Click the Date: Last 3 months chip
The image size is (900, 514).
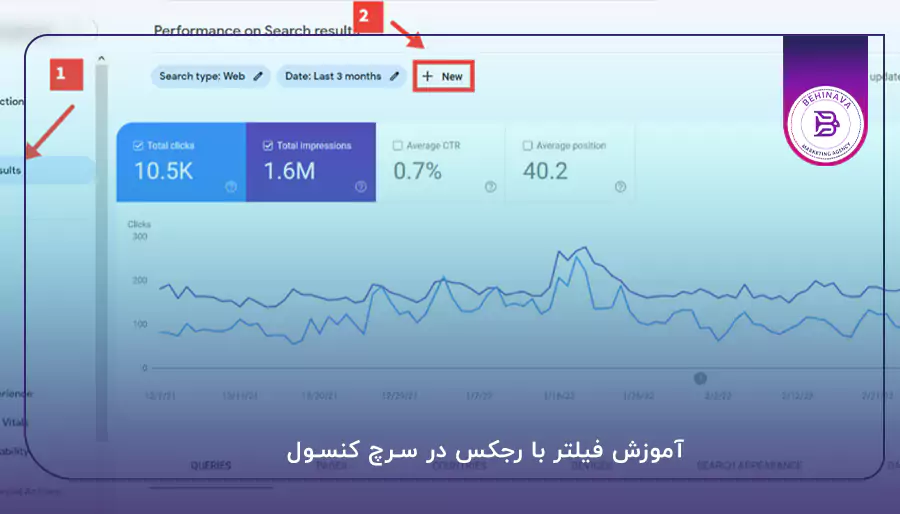pyautogui.click(x=342, y=76)
